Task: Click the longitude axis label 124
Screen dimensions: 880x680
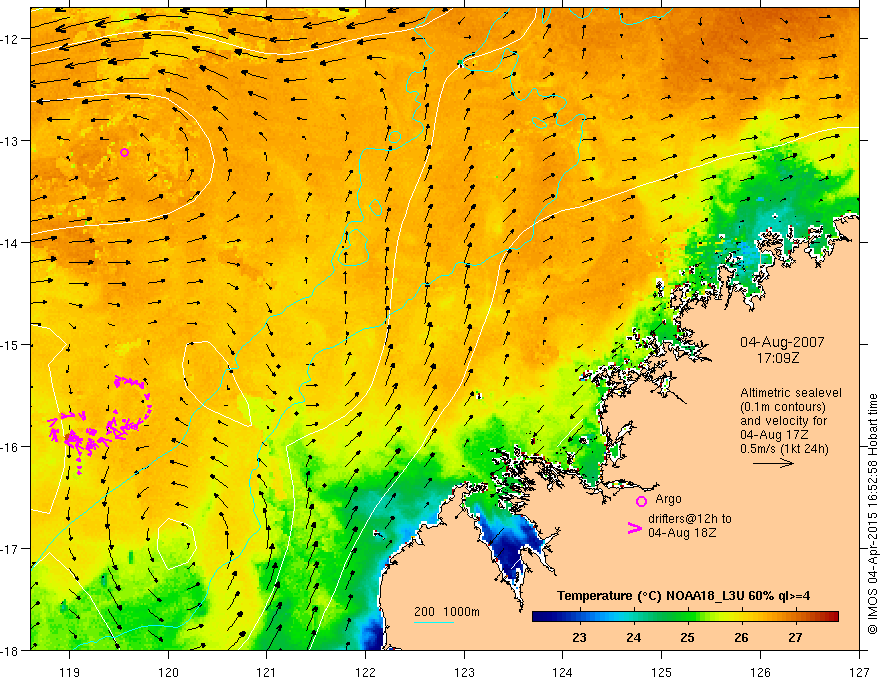Action: tap(563, 672)
